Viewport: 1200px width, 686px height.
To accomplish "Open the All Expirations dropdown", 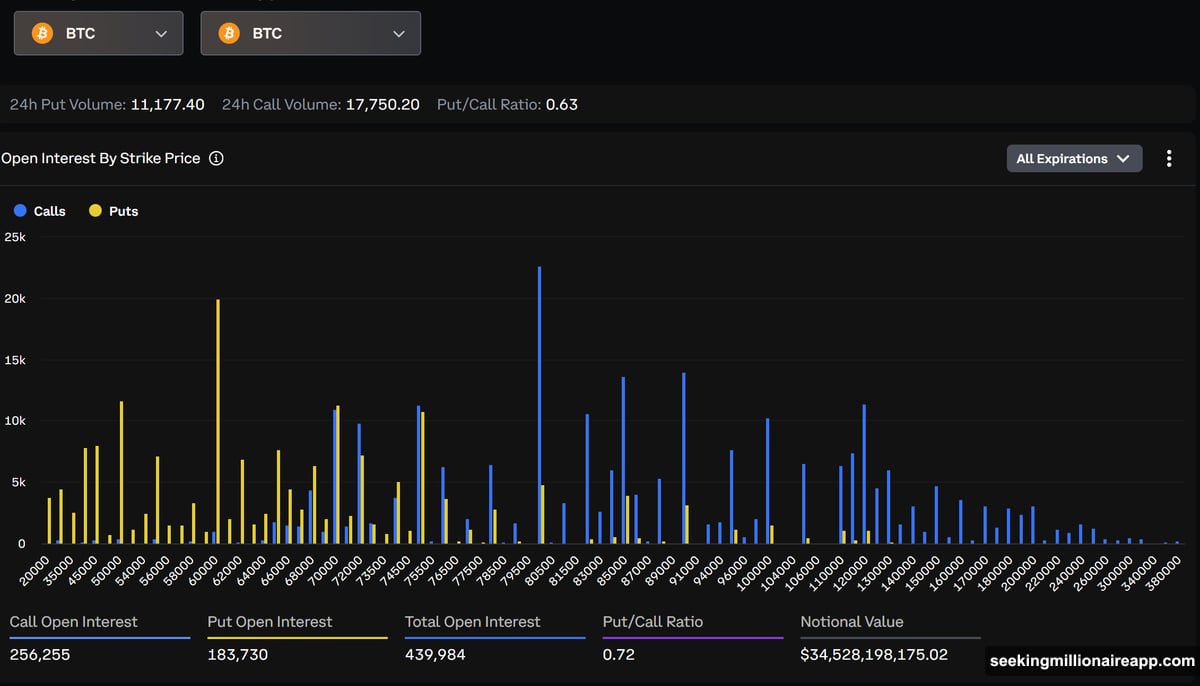I will click(x=1073, y=158).
